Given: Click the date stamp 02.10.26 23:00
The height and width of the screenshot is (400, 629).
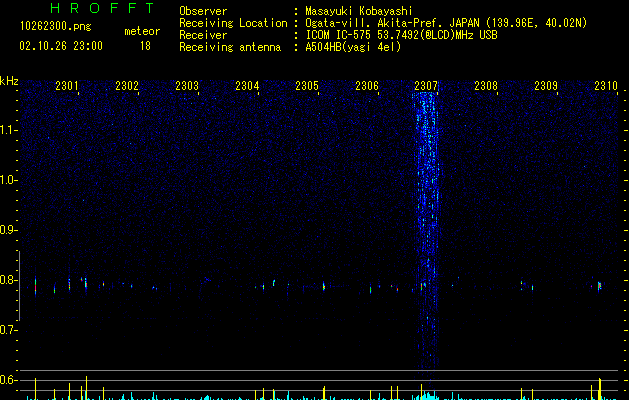Looking at the screenshot, I should tap(61, 46).
